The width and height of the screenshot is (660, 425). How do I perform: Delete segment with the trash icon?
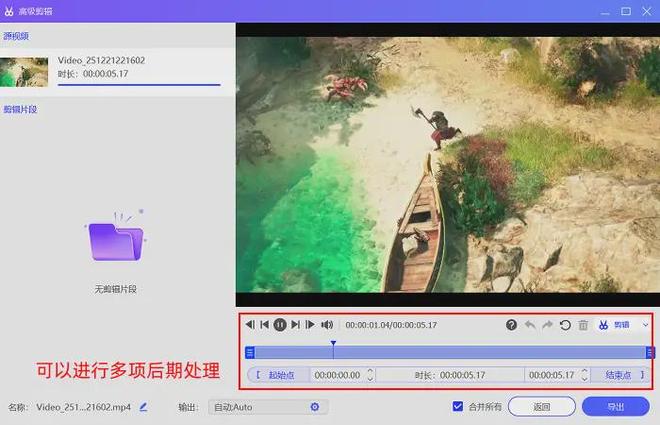coord(583,325)
